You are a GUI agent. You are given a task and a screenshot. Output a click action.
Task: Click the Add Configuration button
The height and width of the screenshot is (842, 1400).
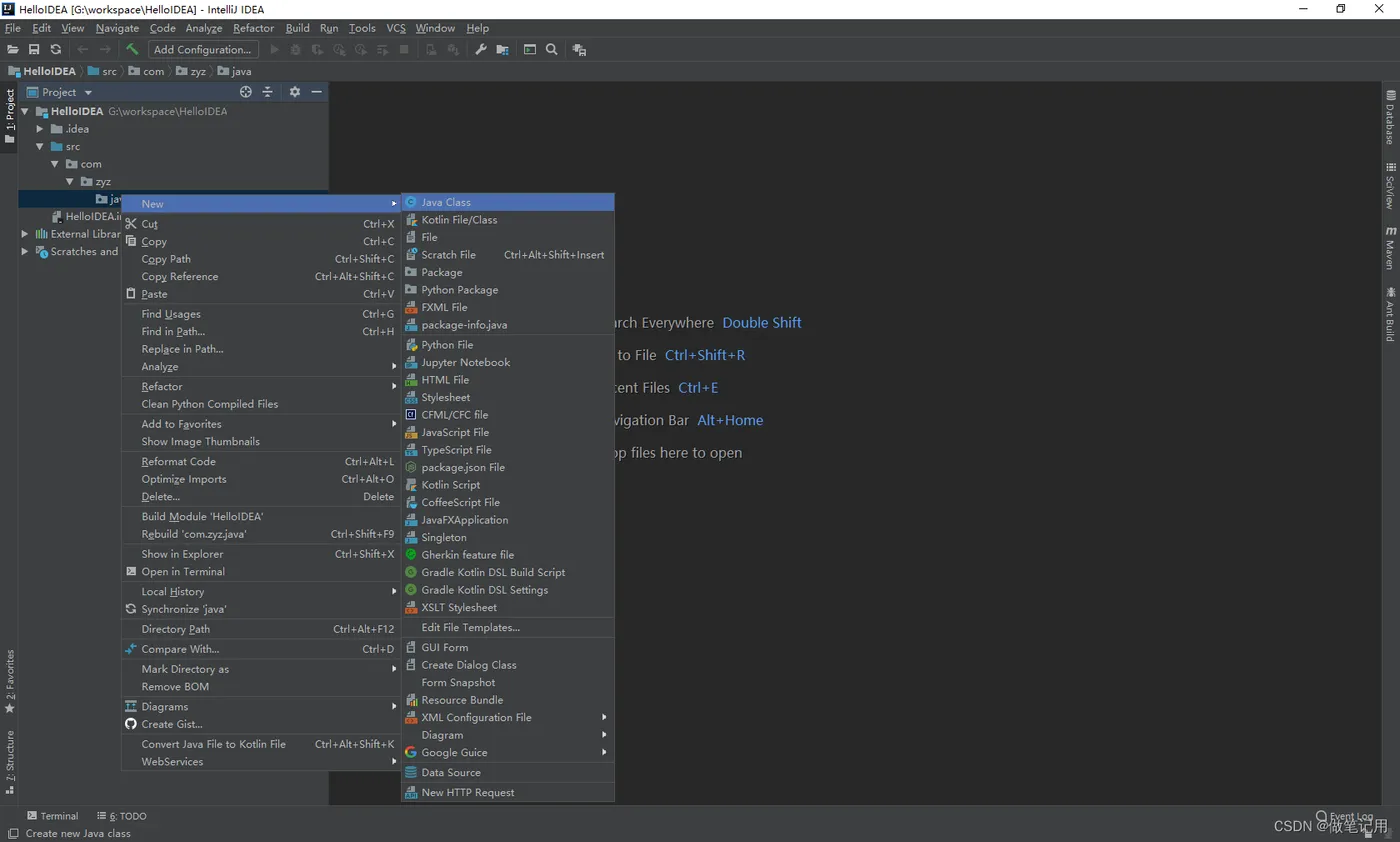[203, 49]
